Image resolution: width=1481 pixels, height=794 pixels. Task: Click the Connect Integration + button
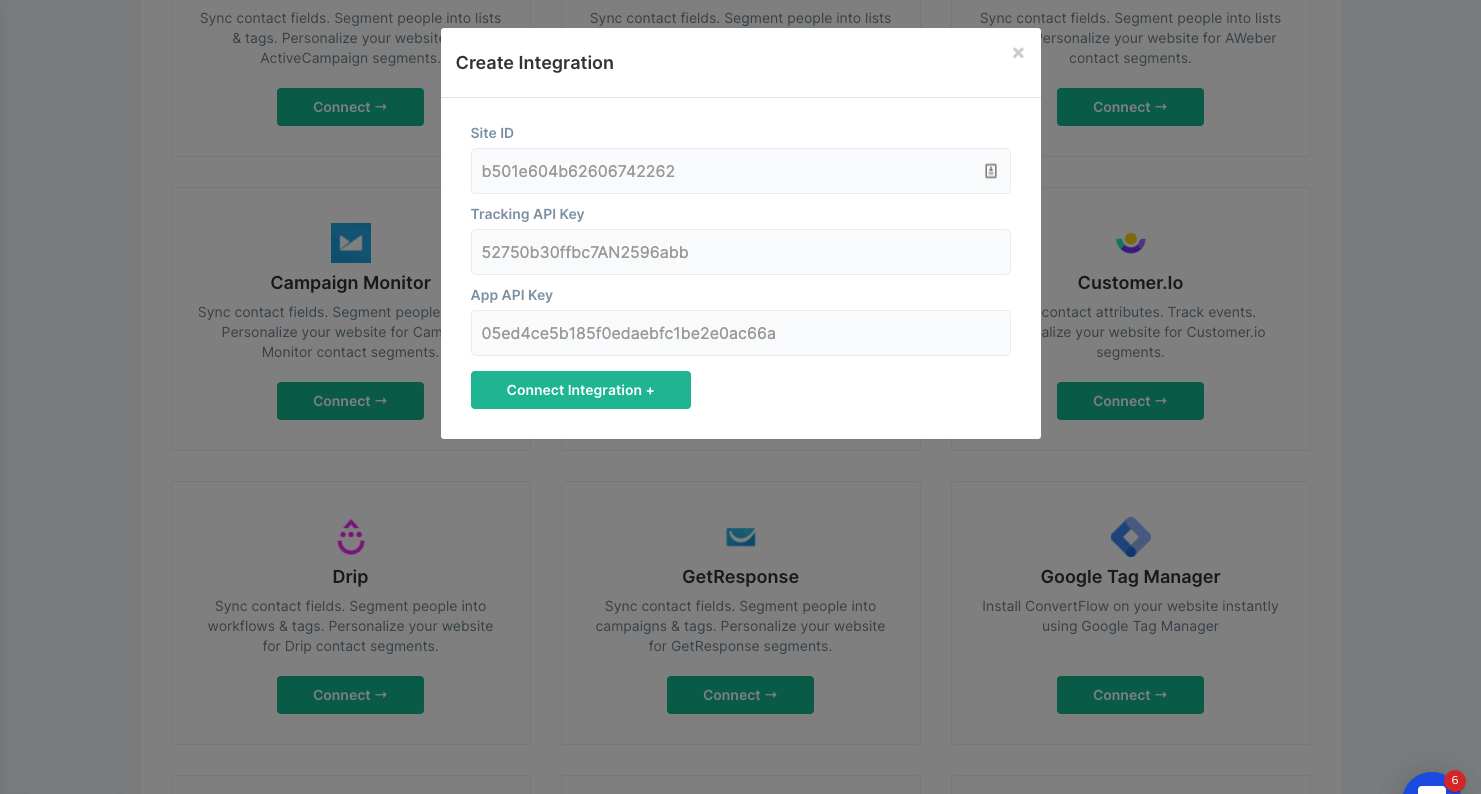[580, 390]
